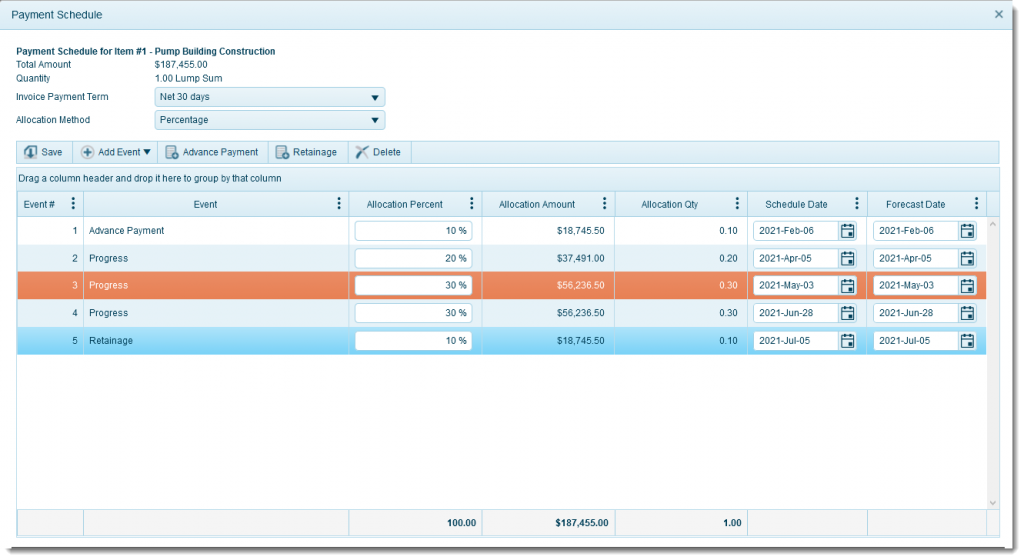
Task: Open Allocation Percent column options menu
Action: click(x=472, y=204)
